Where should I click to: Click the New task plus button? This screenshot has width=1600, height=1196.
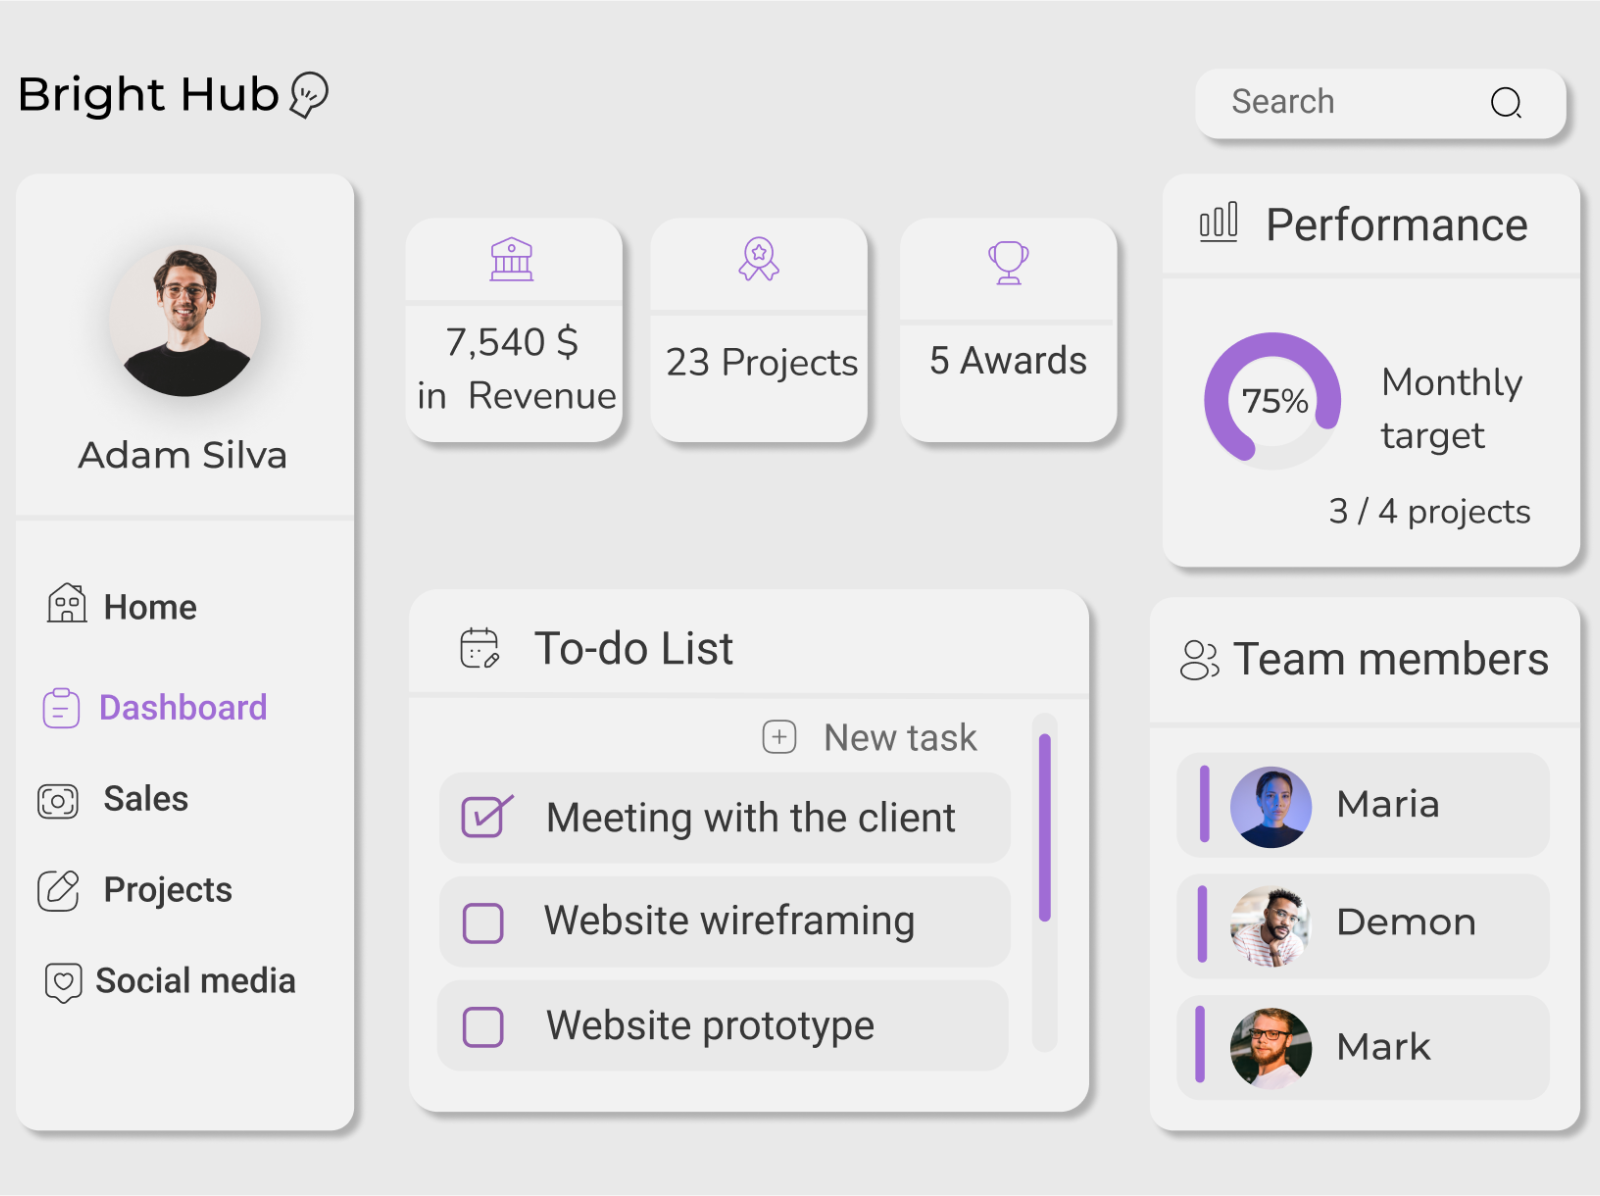click(778, 737)
